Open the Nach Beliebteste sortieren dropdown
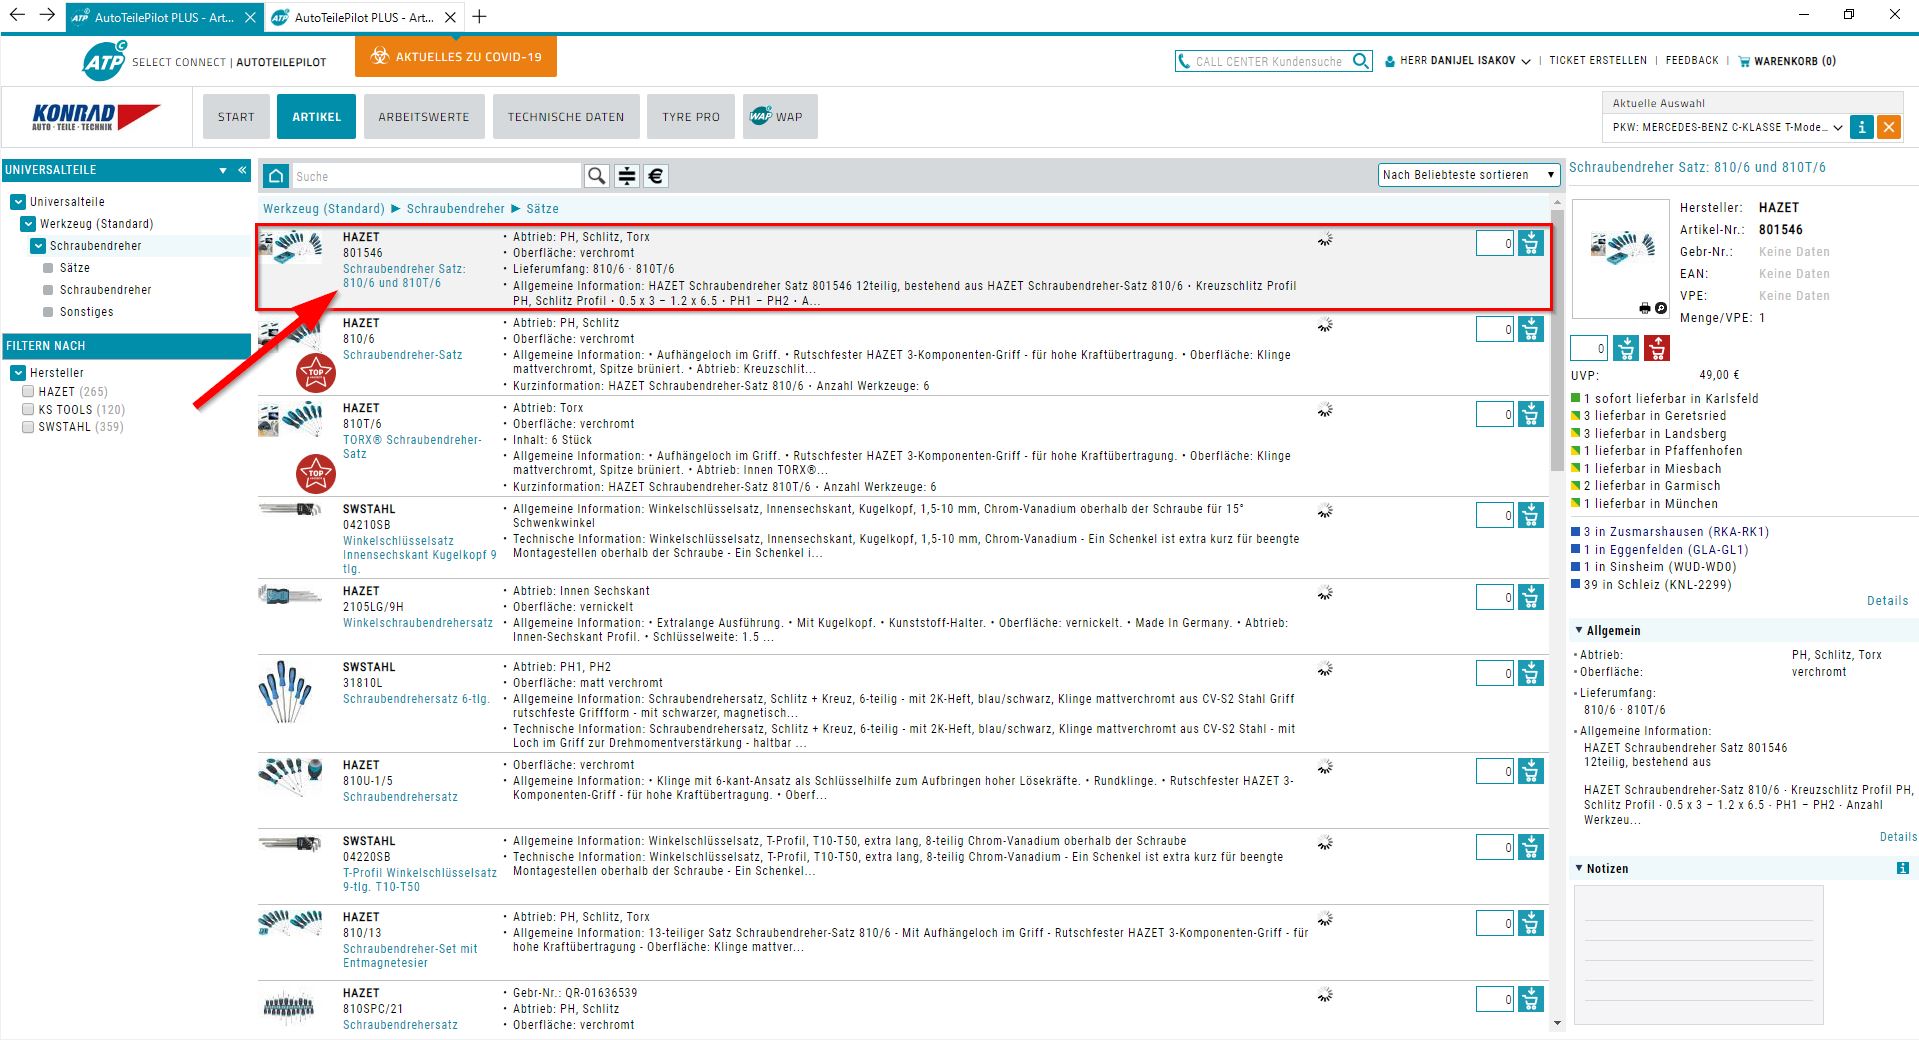The image size is (1919, 1040). [x=1469, y=175]
